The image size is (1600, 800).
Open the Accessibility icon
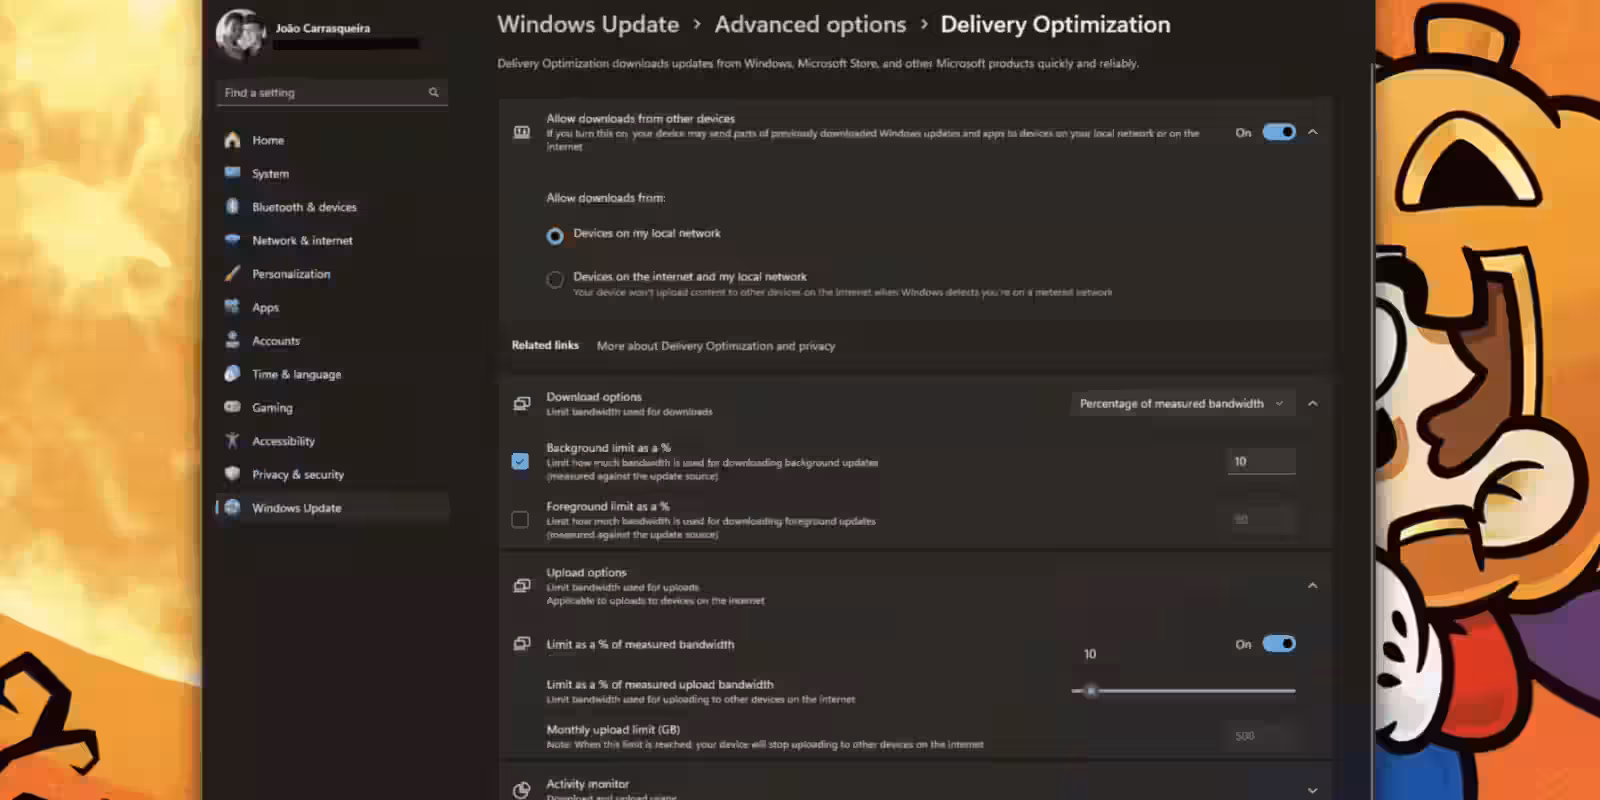tap(232, 440)
